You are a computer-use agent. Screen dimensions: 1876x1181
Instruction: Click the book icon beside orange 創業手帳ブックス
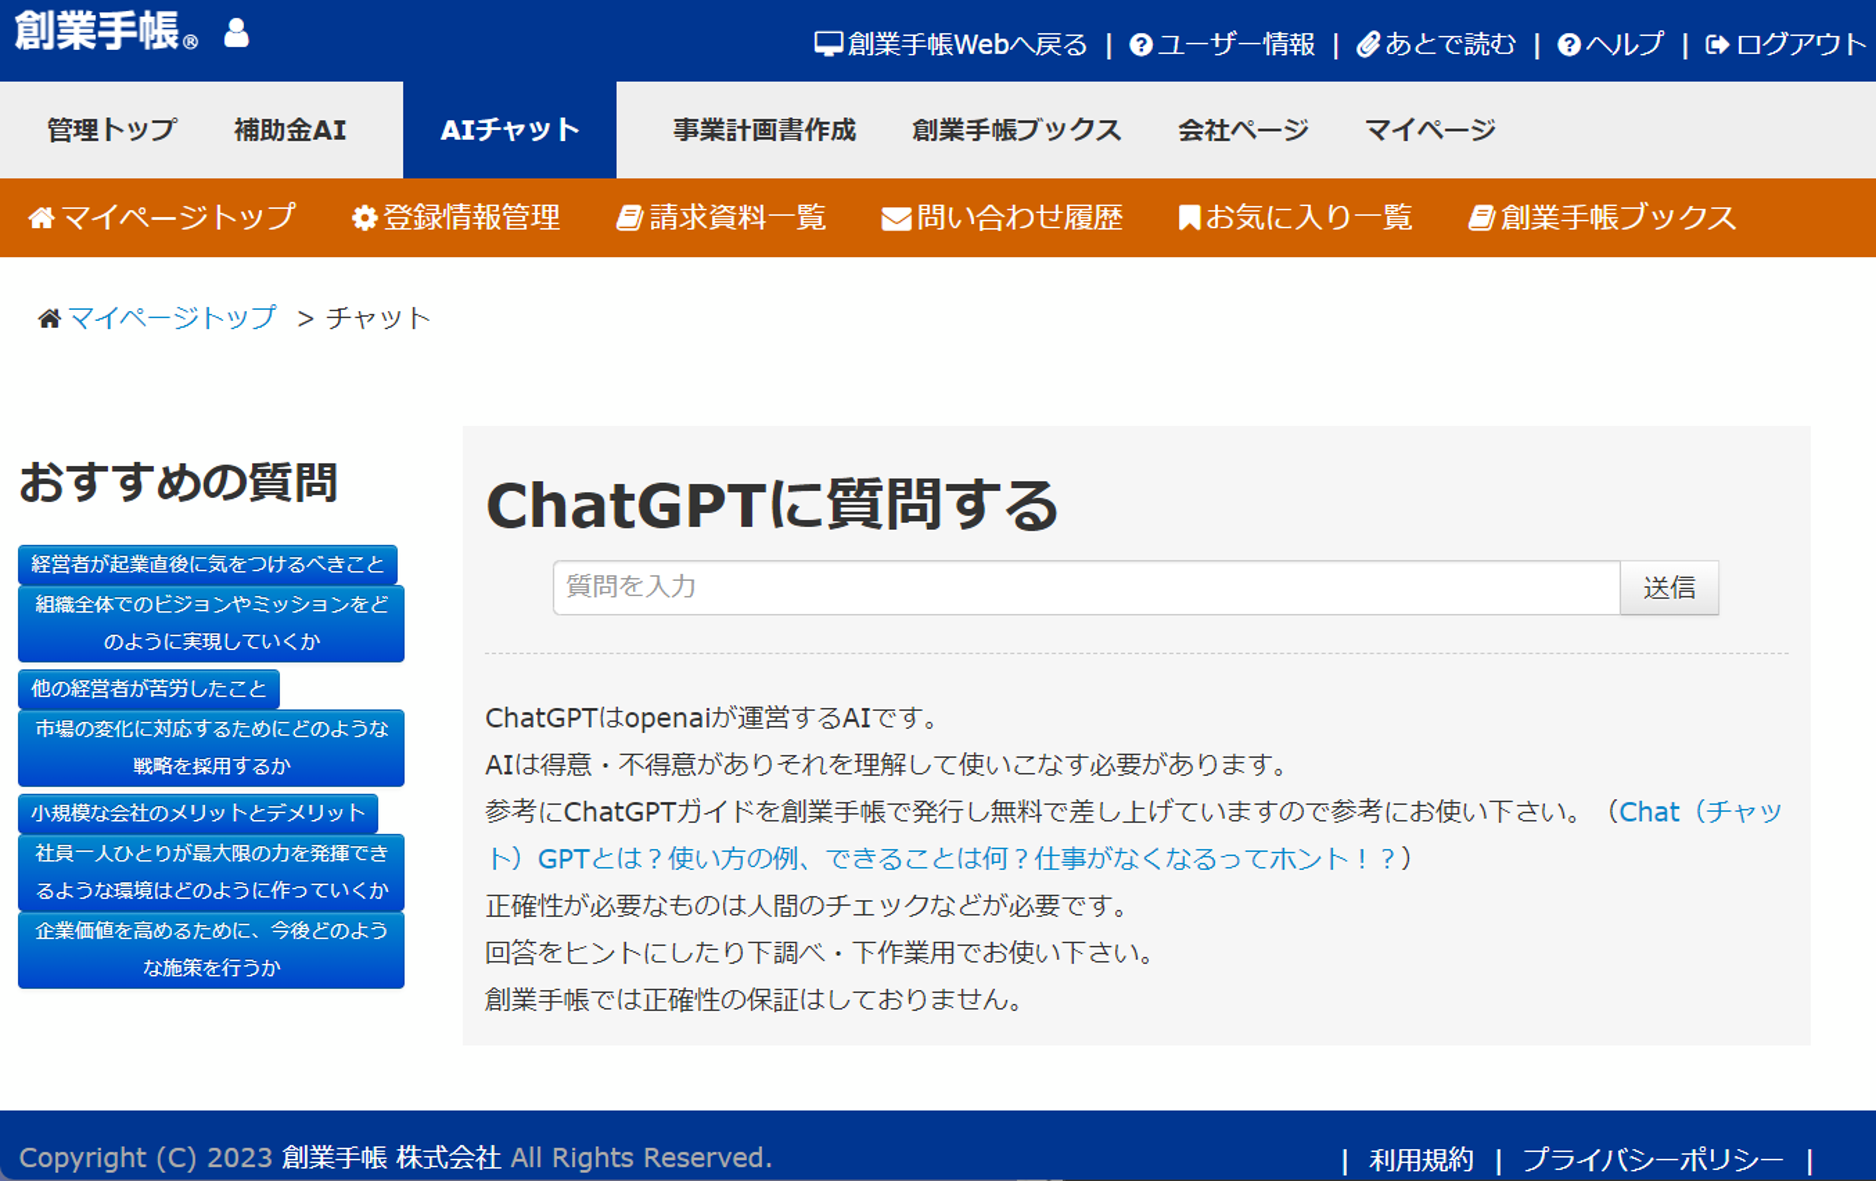coord(1481,217)
